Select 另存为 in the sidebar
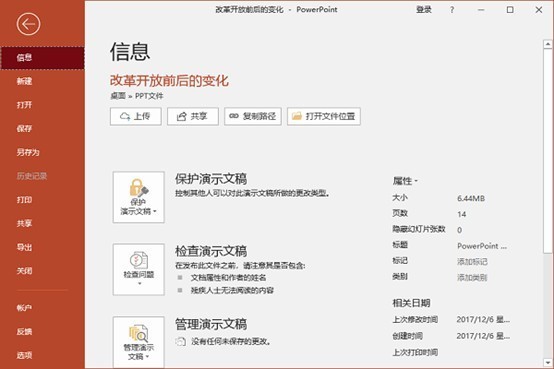The height and width of the screenshot is (369, 554). 42,152
